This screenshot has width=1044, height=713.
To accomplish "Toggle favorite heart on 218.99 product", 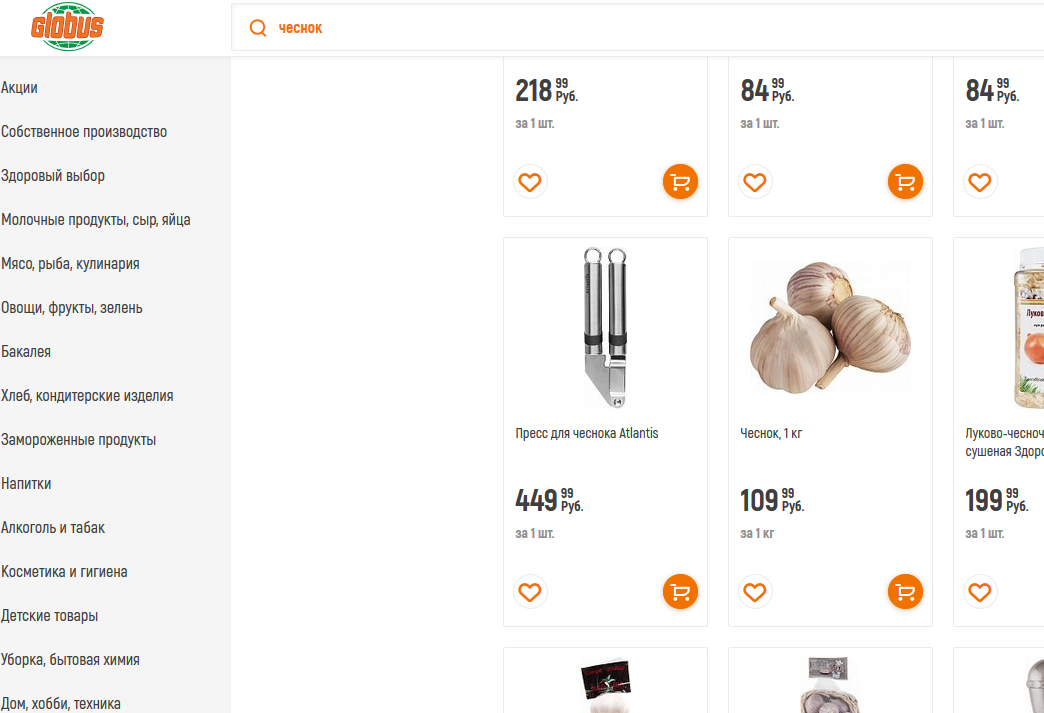I will coord(530,181).
